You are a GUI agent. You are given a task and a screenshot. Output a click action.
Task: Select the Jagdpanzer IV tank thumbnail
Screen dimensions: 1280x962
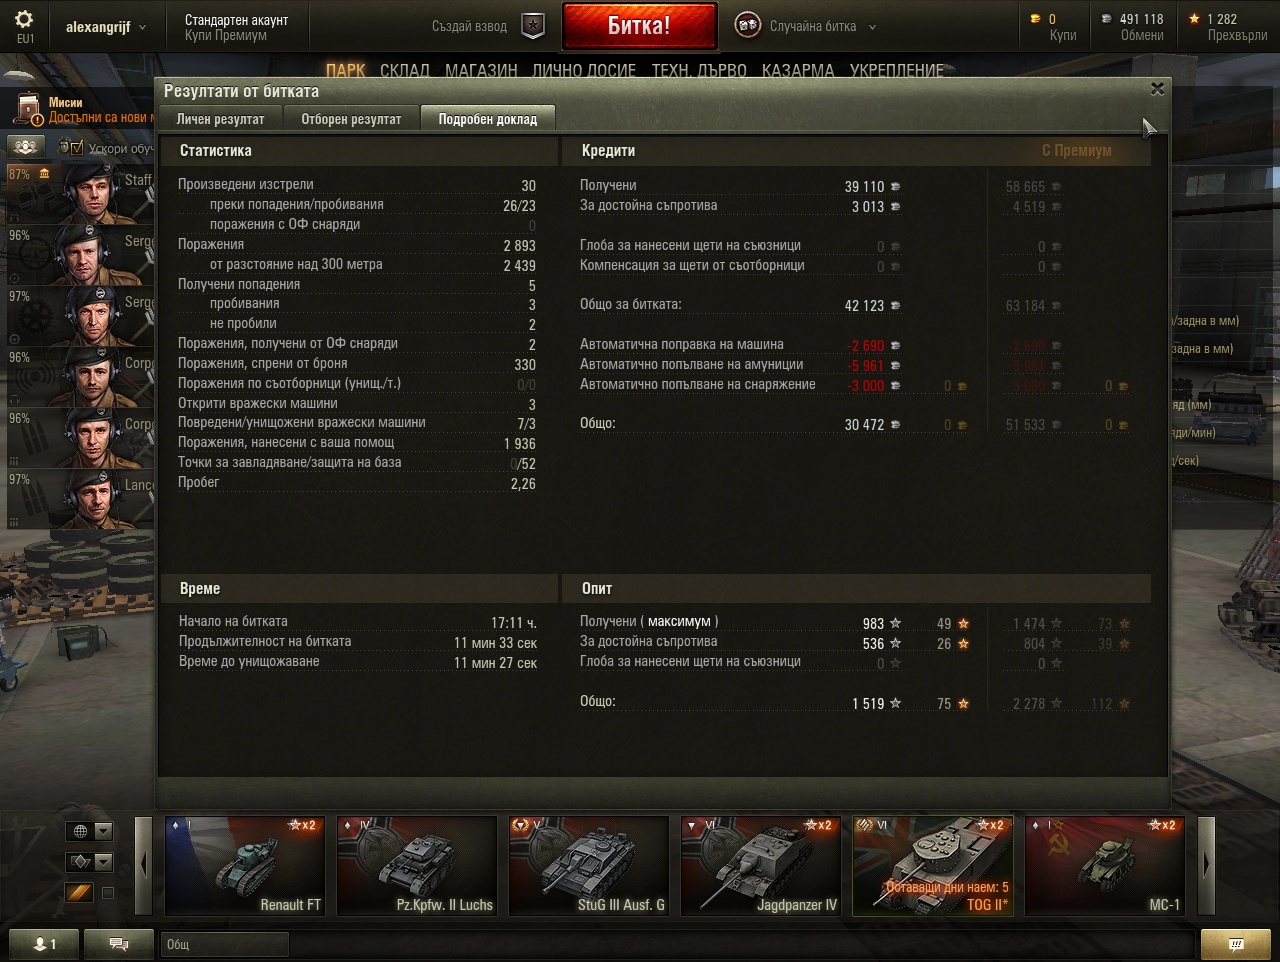tap(761, 865)
